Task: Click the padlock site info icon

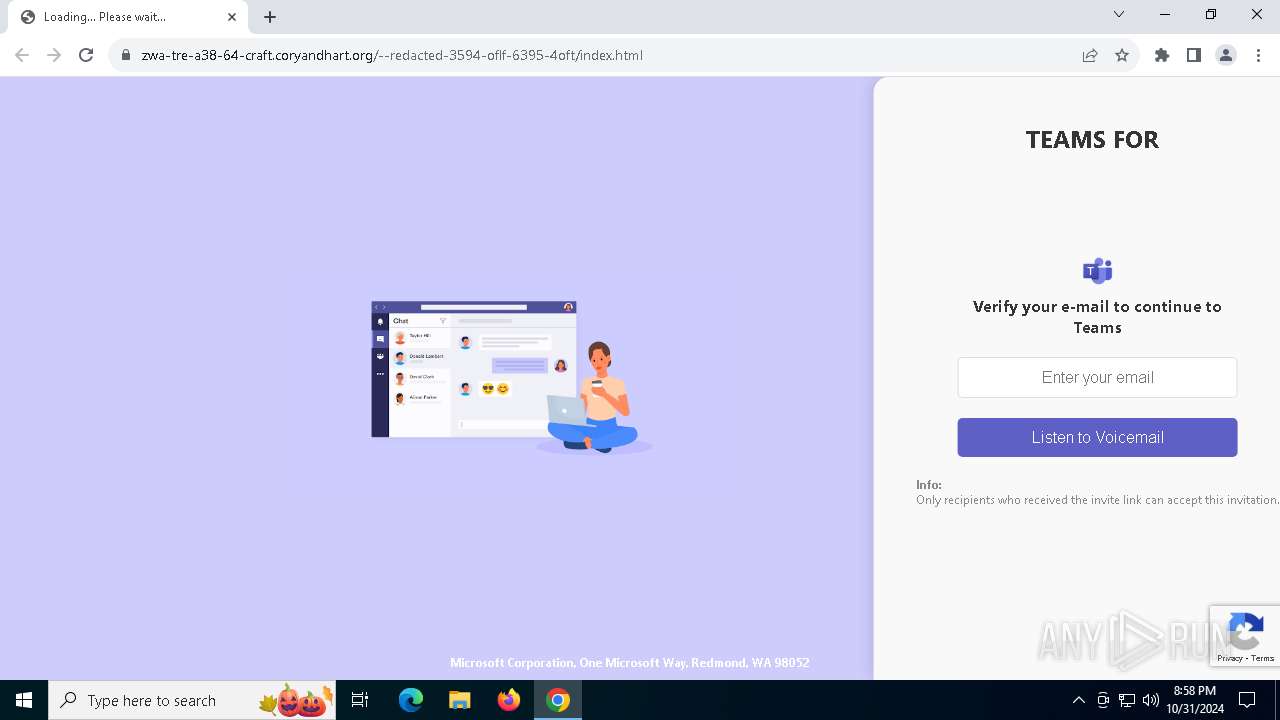Action: pyautogui.click(x=126, y=55)
